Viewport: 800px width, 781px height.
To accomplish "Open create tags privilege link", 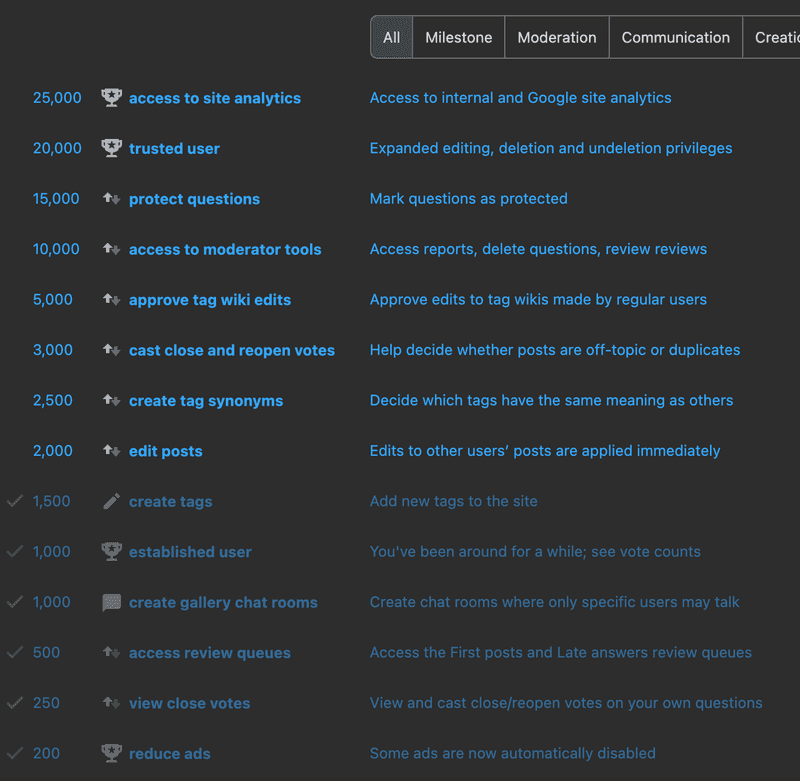I will pyautogui.click(x=170, y=502).
